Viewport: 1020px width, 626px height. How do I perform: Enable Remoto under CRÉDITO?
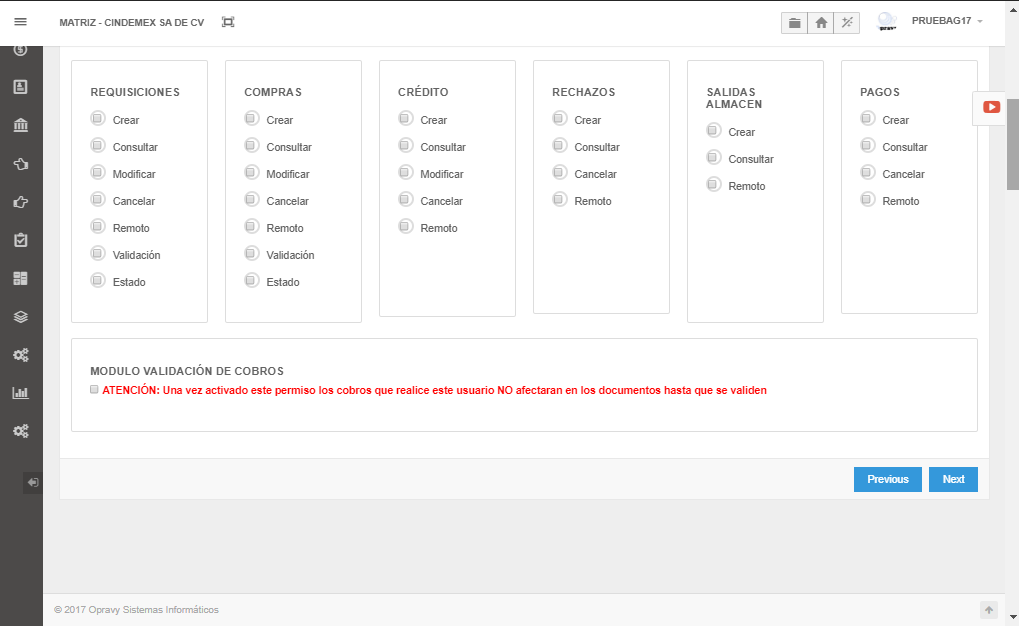coord(405,226)
